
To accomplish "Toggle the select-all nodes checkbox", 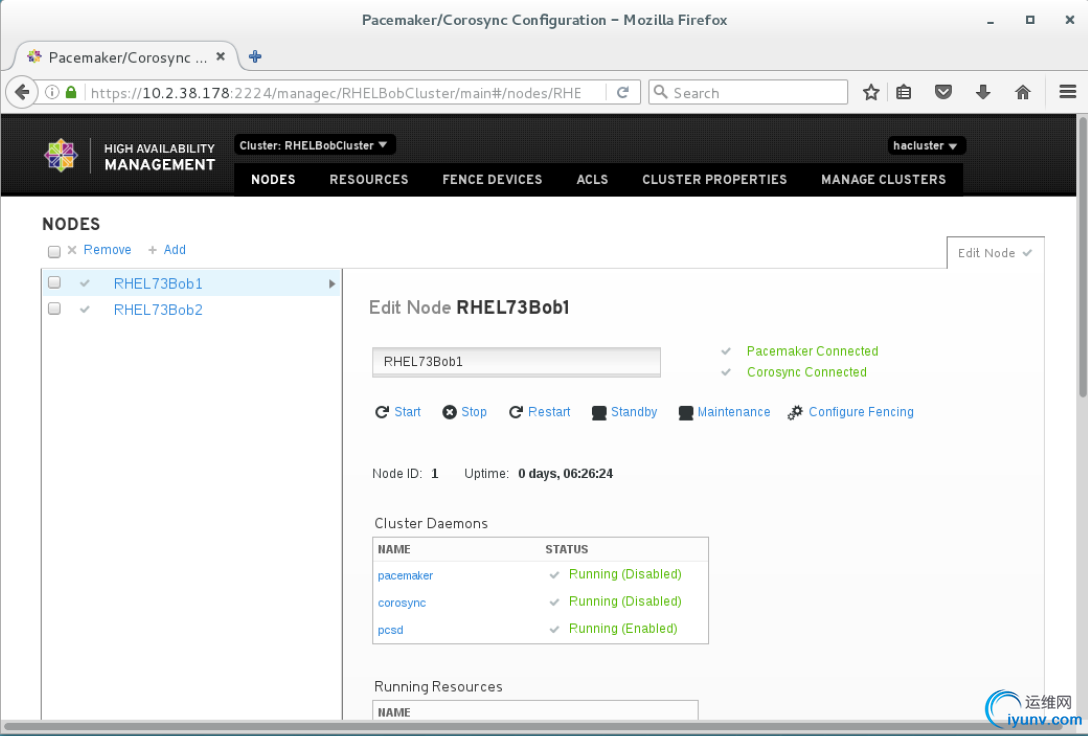I will coord(54,251).
